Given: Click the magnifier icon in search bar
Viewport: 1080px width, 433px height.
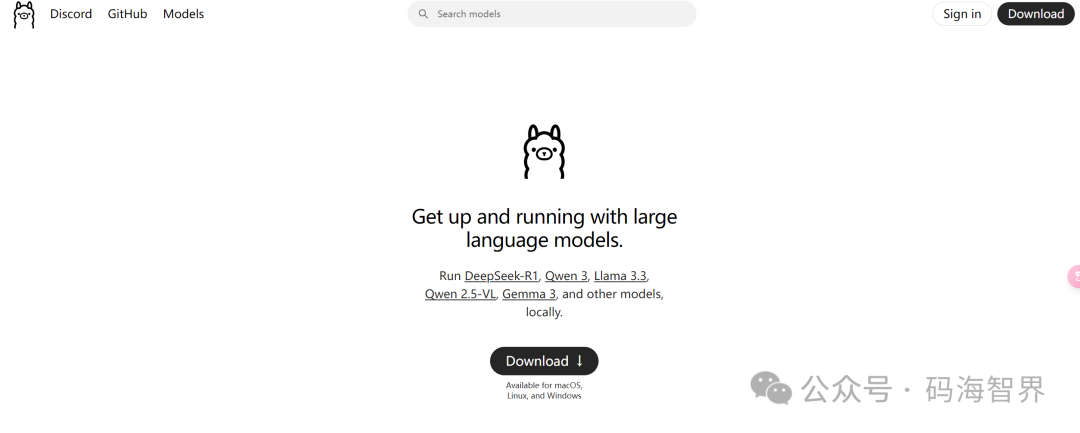Looking at the screenshot, I should click(424, 14).
